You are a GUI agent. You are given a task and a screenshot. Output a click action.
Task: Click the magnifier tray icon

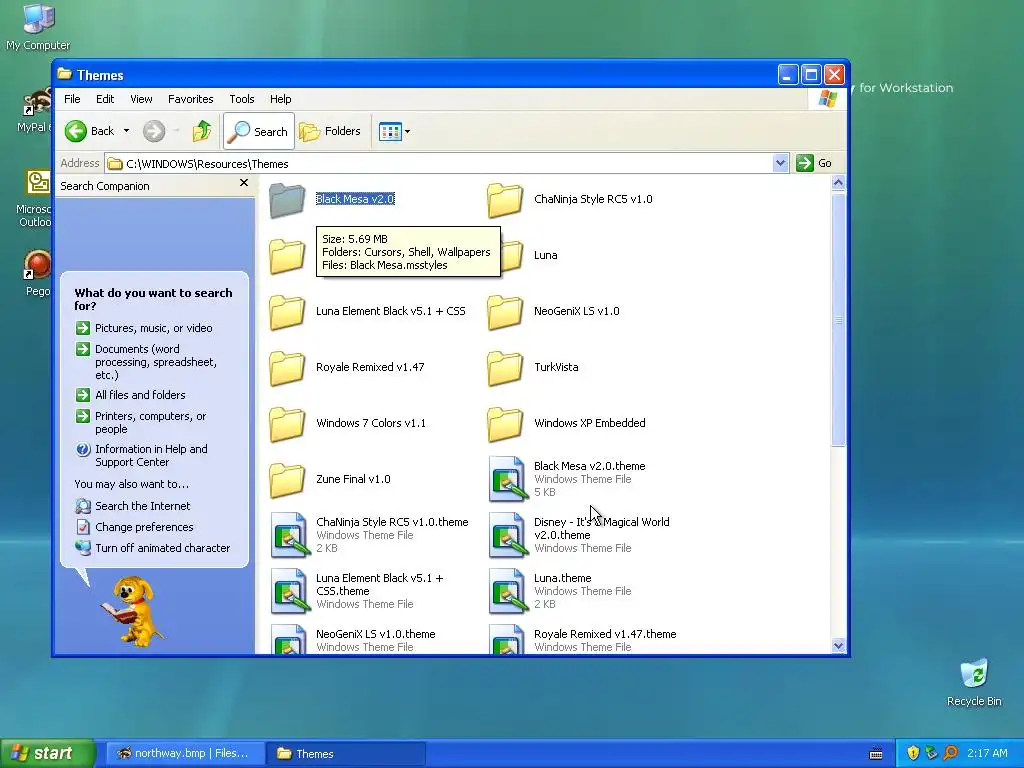[950, 753]
